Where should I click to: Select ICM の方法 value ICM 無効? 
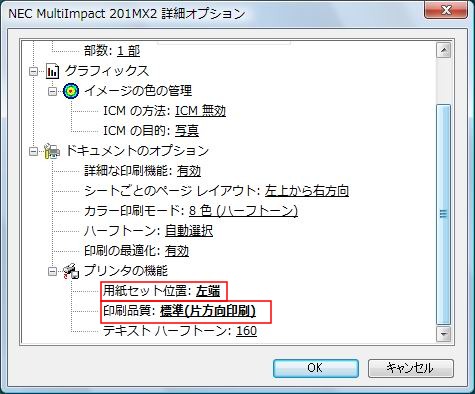pyautogui.click(x=200, y=111)
